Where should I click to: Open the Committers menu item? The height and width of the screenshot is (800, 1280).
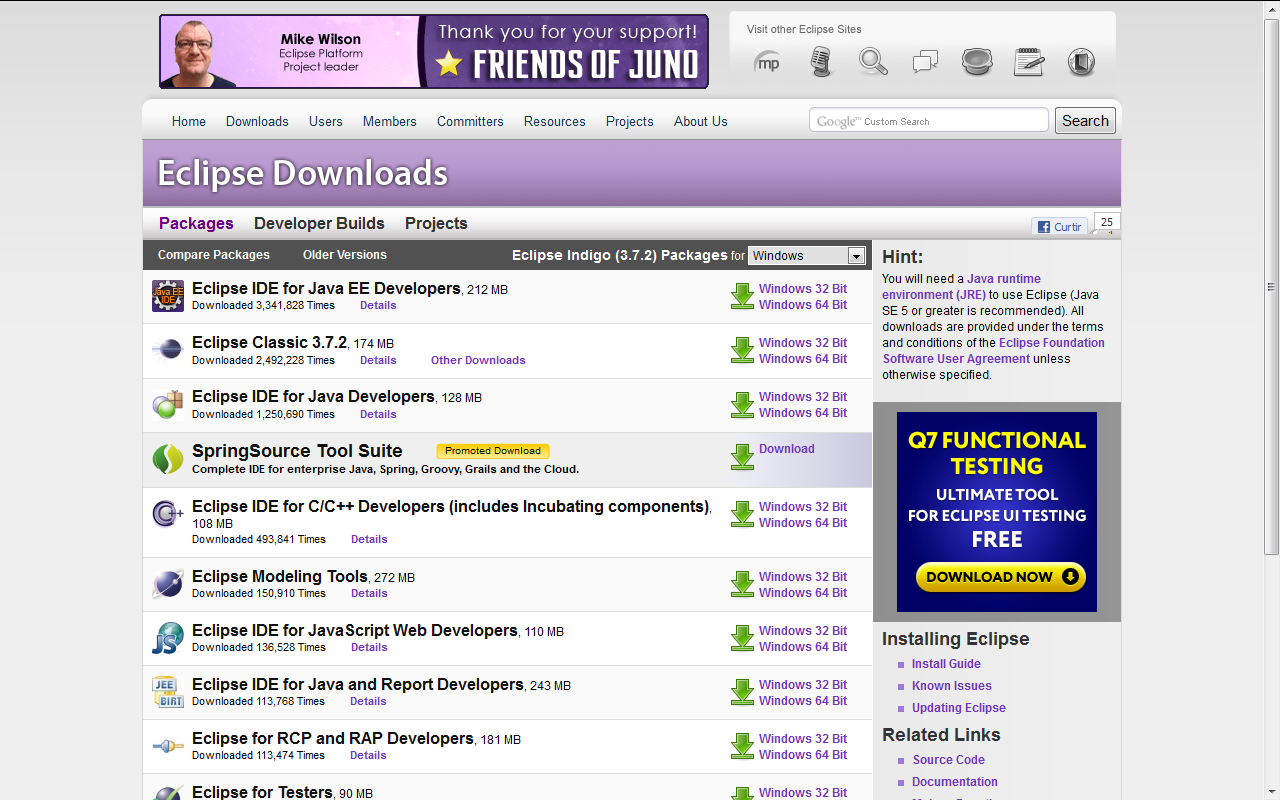(470, 121)
